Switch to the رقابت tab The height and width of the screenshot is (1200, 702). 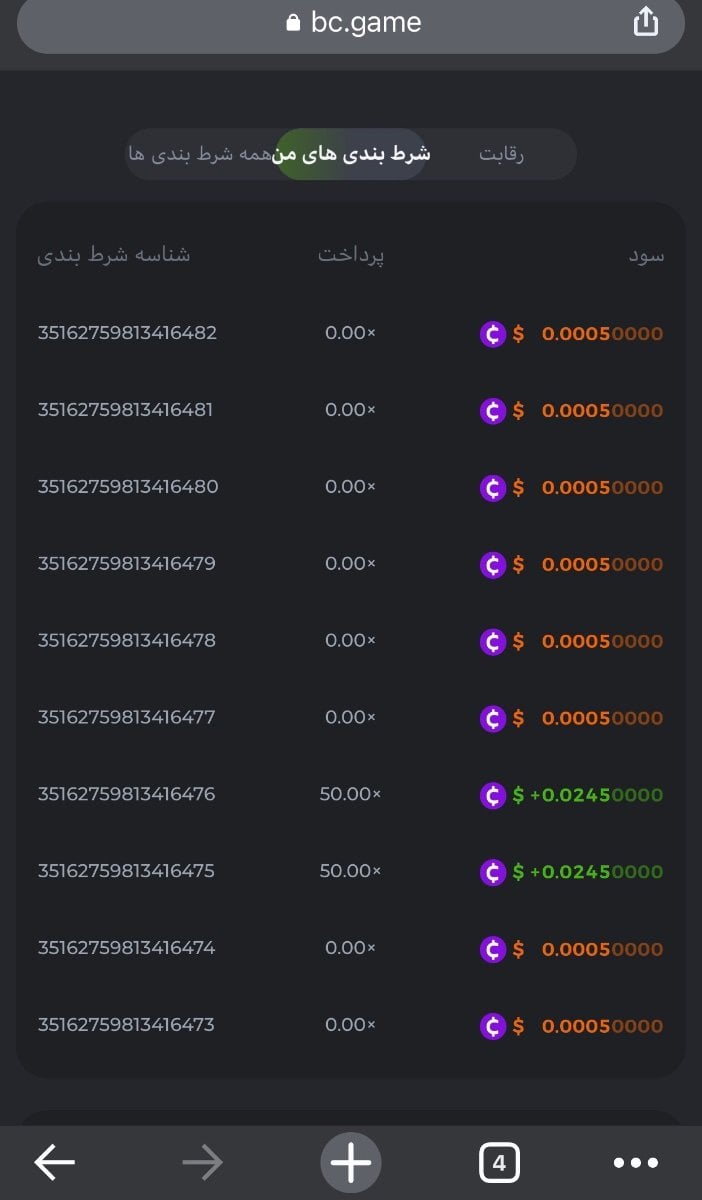[x=502, y=155]
